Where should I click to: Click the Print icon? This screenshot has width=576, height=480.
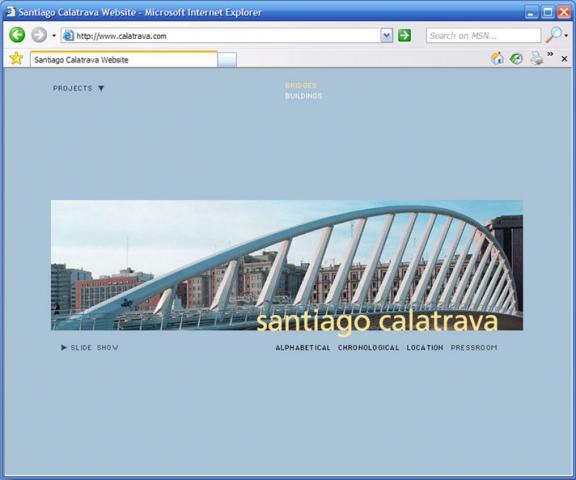coord(537,58)
